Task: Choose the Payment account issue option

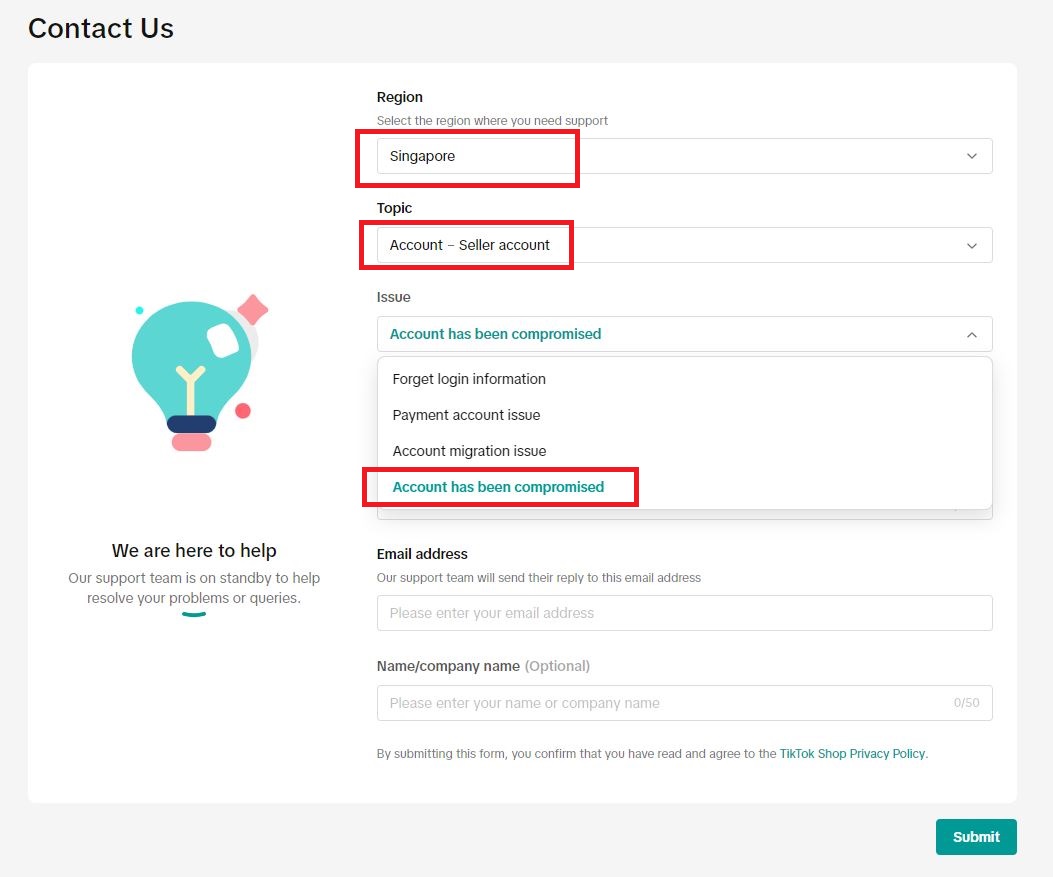Action: 466,415
